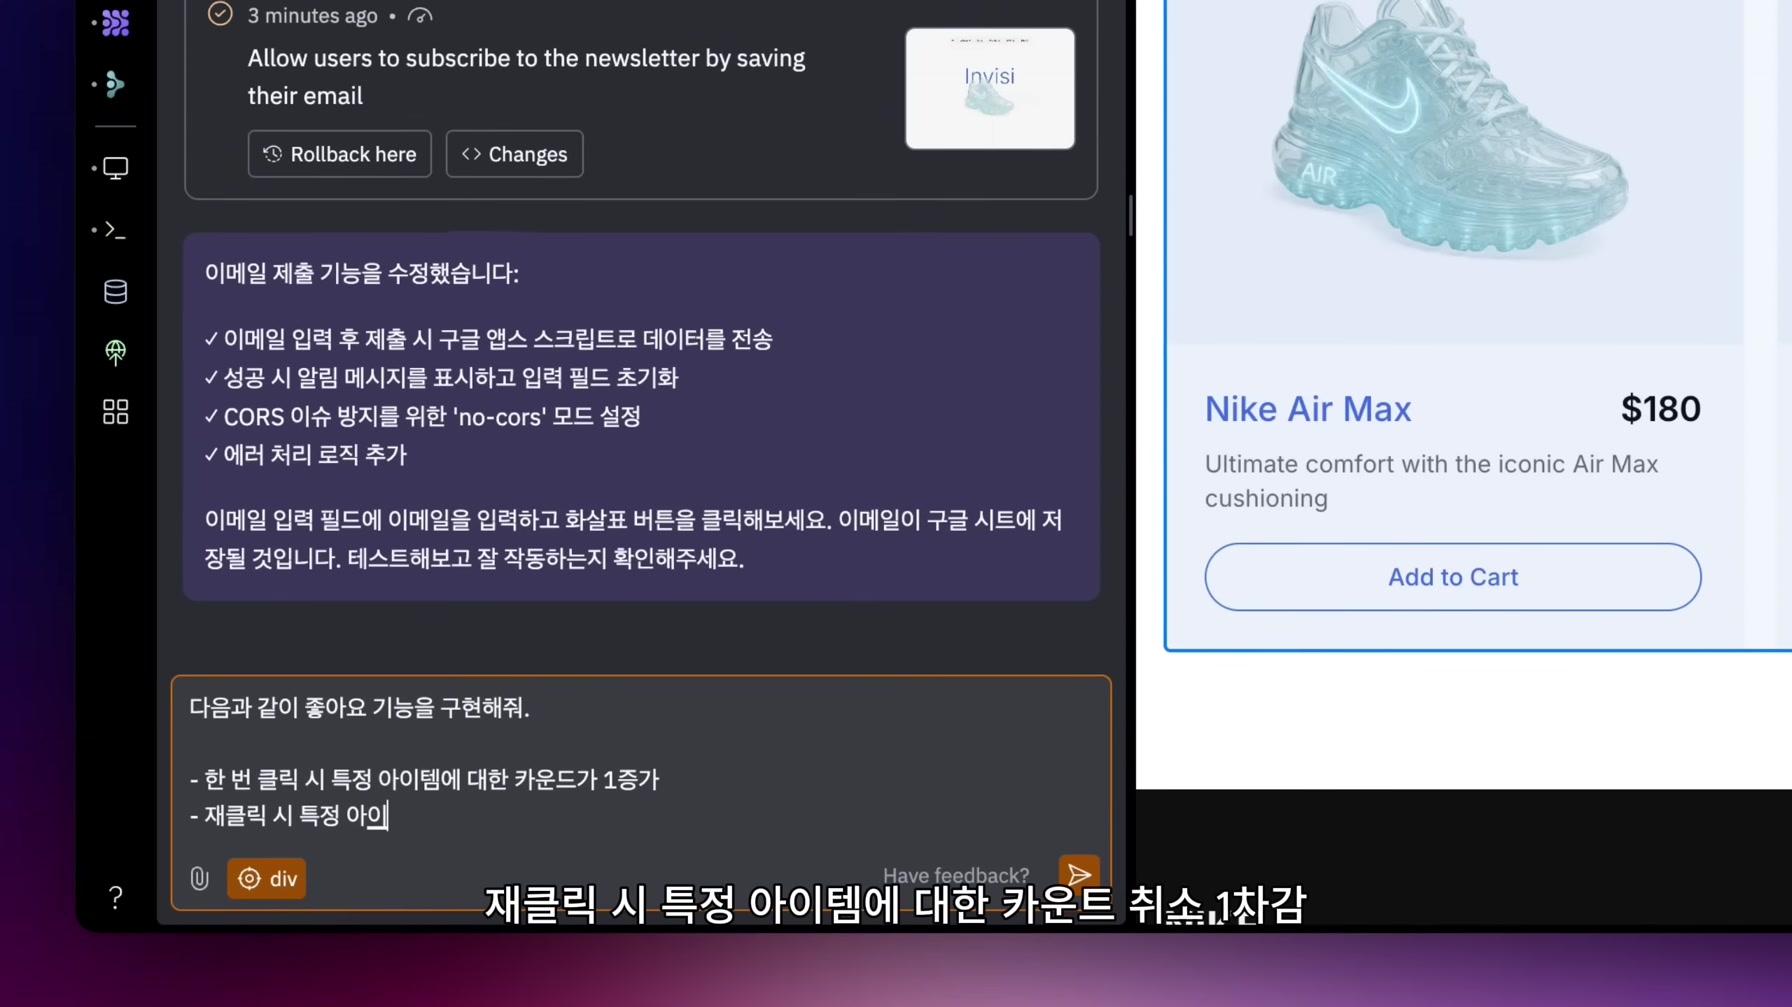Click the 'CORS 이슈 방지' checklist line

(422, 416)
